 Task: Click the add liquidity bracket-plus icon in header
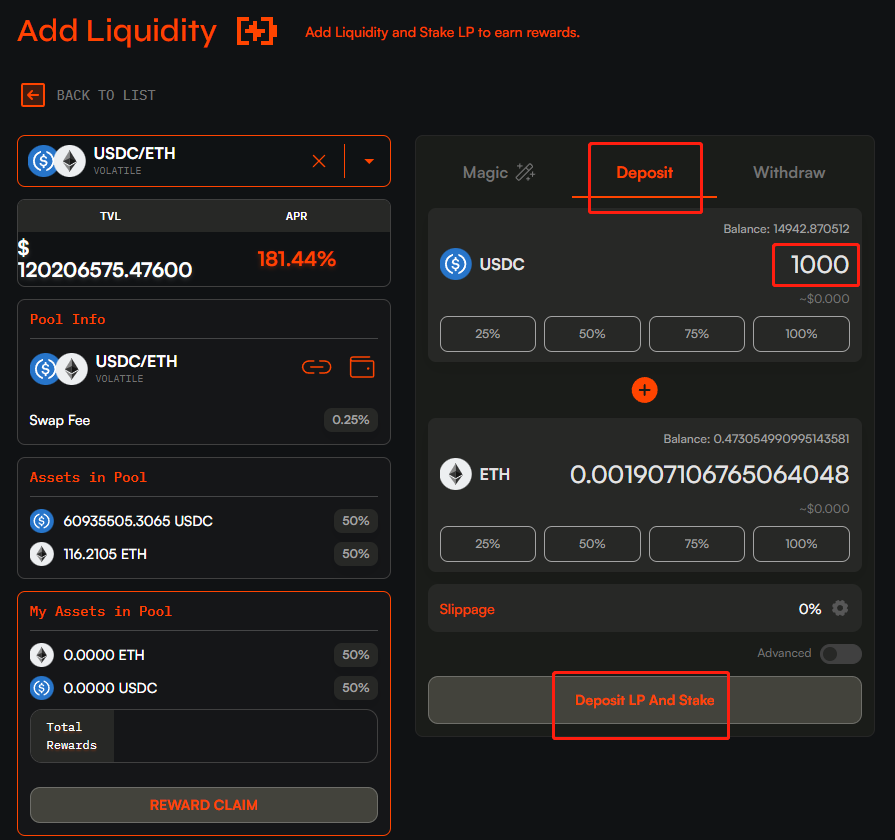256,32
